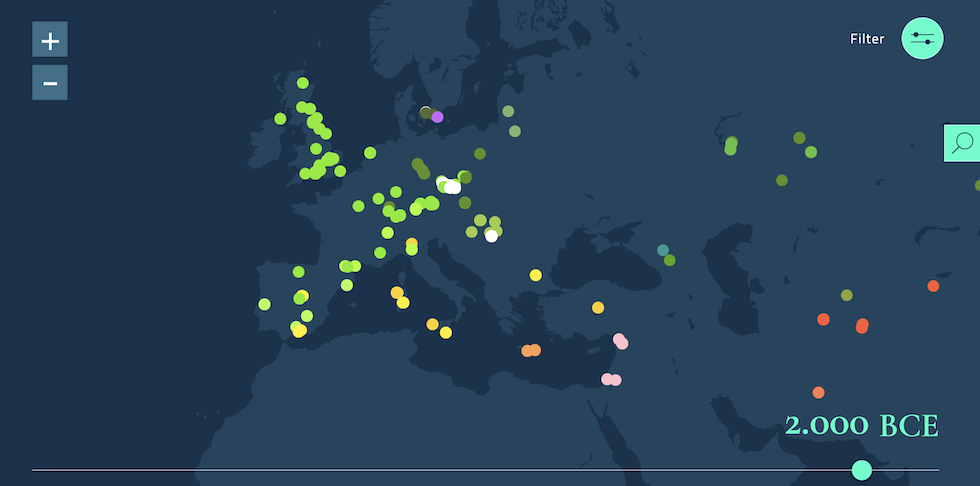Select the easternmost red dot
Viewport: 980px width, 486px height.
pyautogui.click(x=933, y=286)
